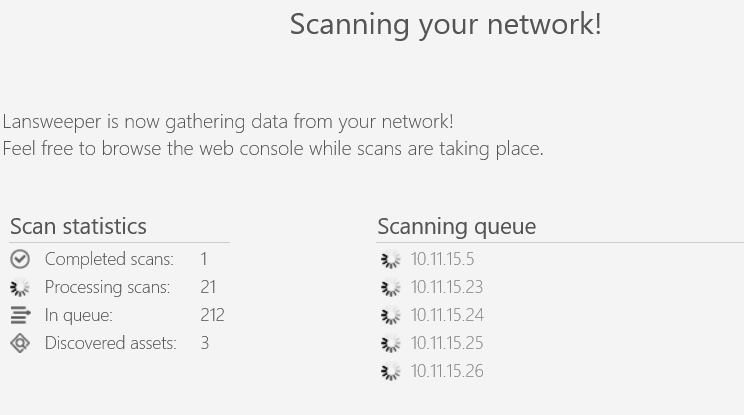The height and width of the screenshot is (415, 744).
Task: Click the spinner beside 10.11.15.24
Action: tap(391, 316)
